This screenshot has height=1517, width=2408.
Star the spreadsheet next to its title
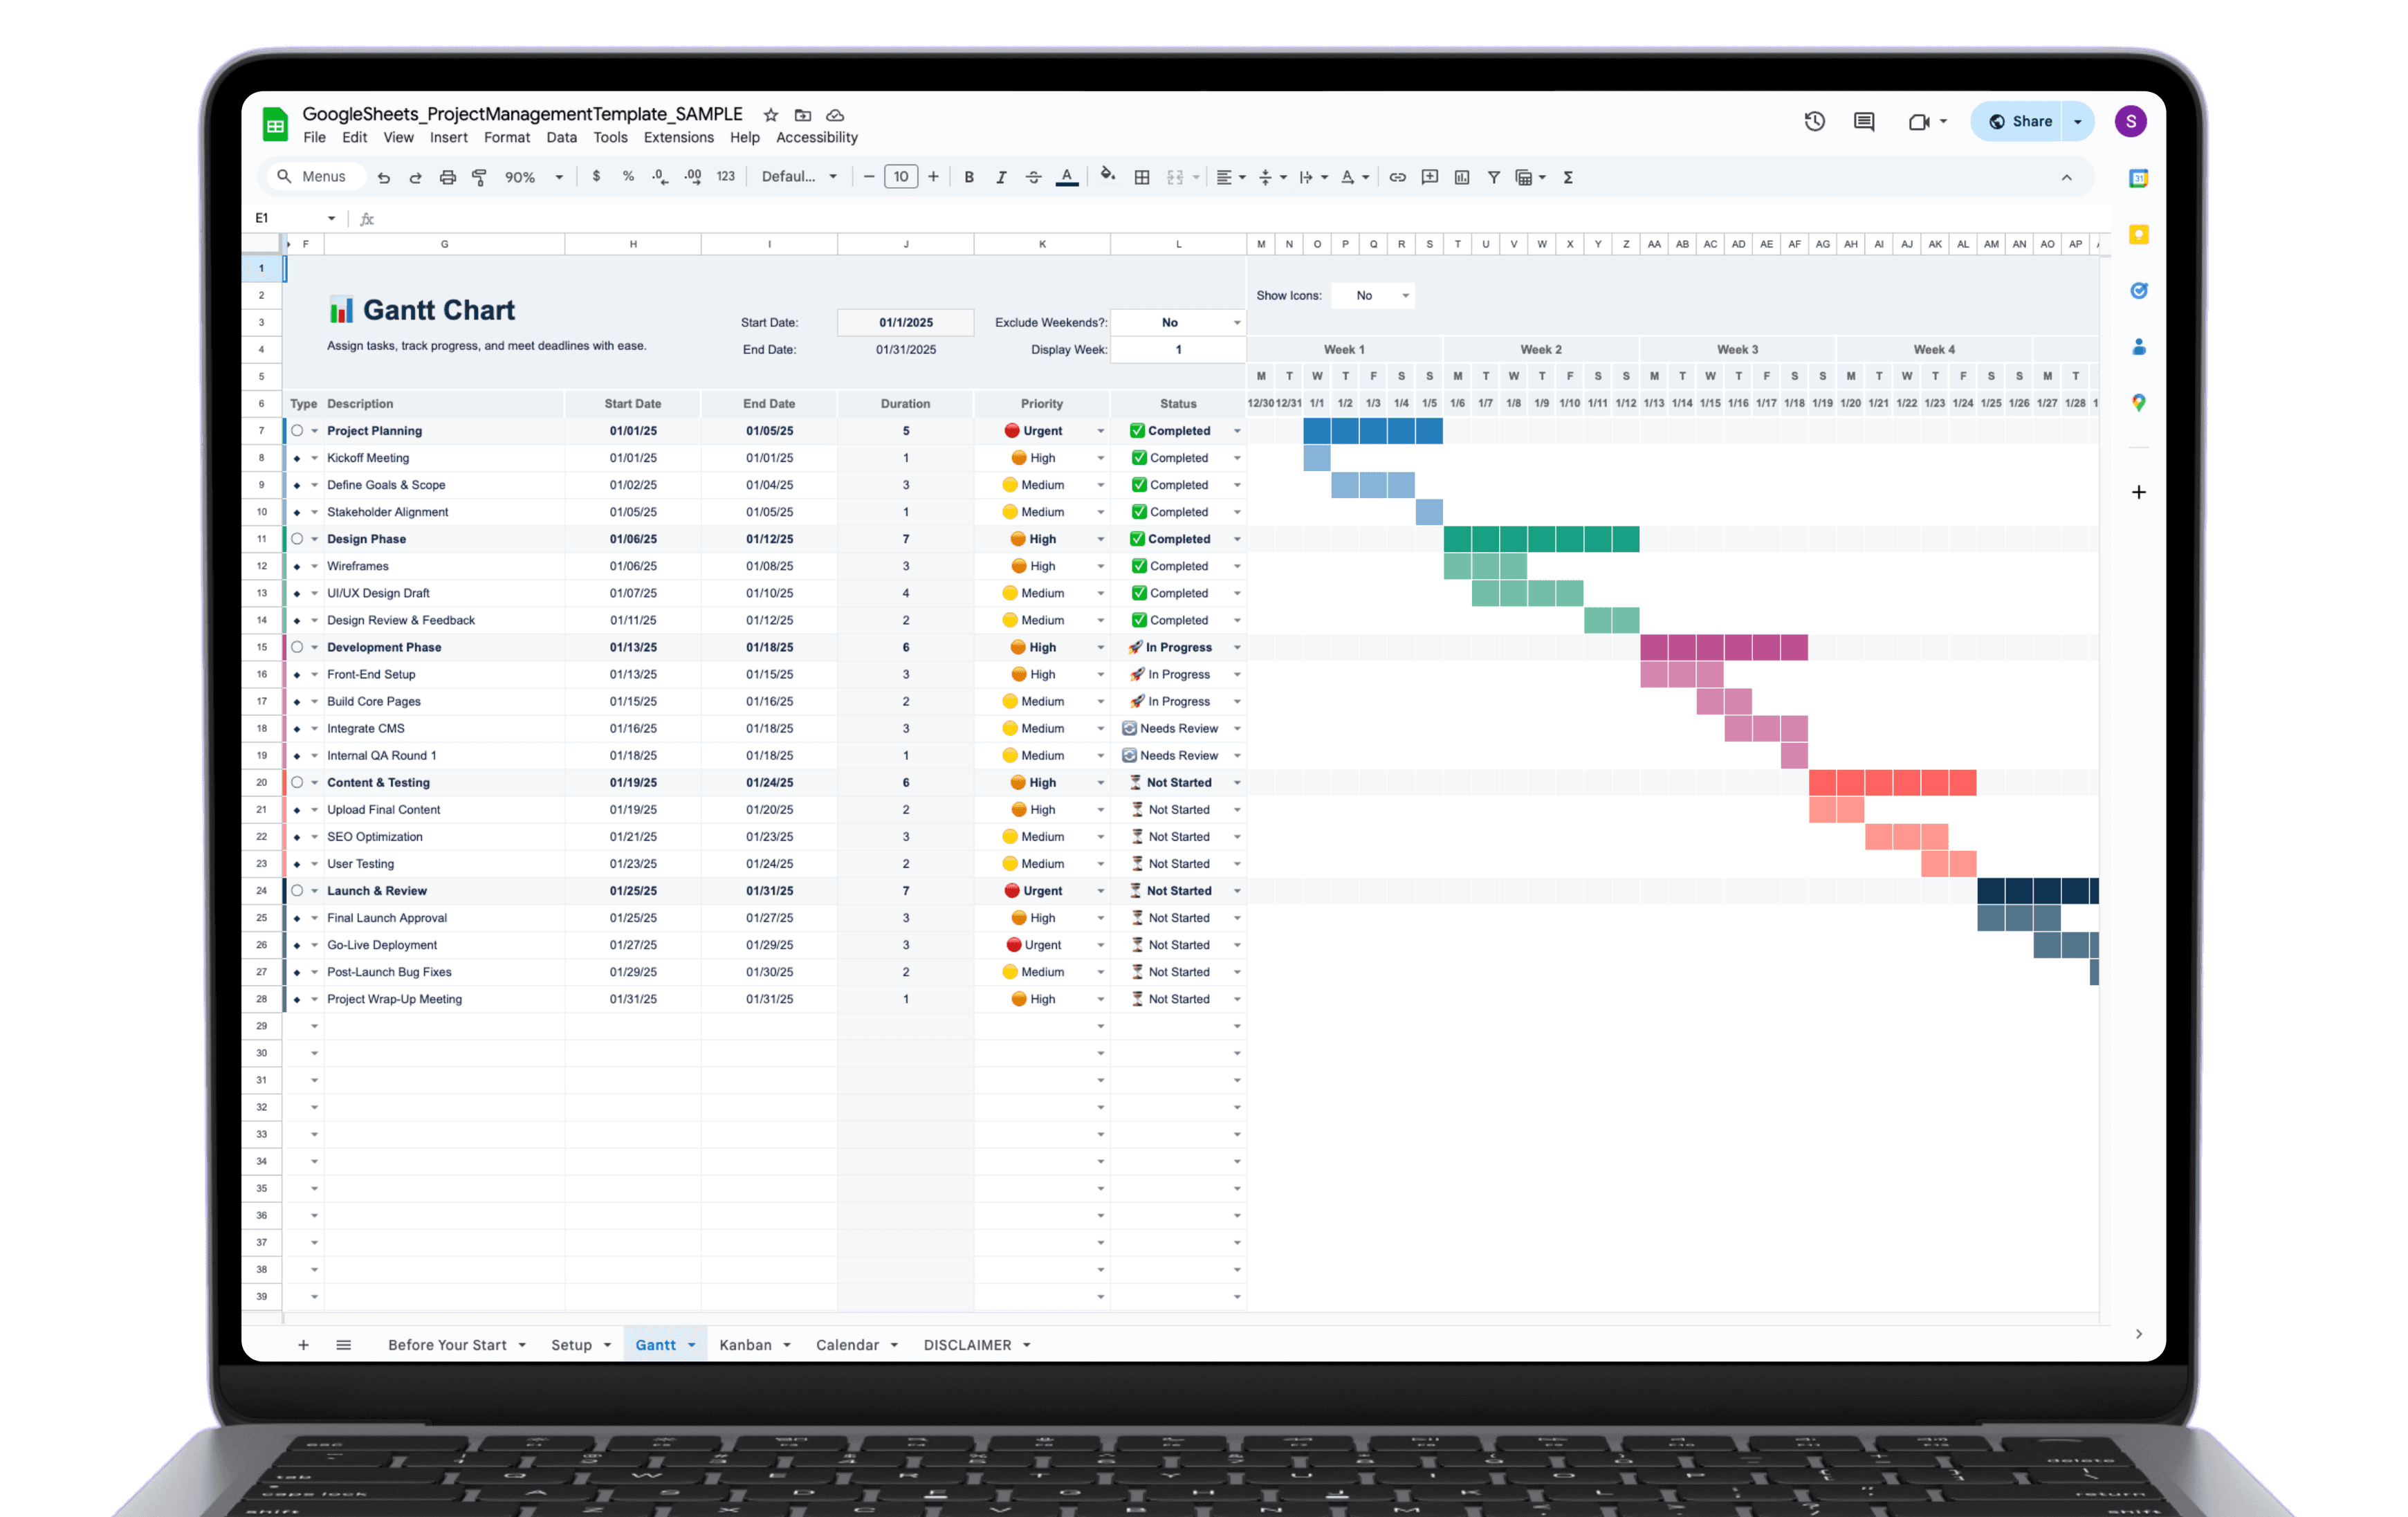pyautogui.click(x=770, y=115)
